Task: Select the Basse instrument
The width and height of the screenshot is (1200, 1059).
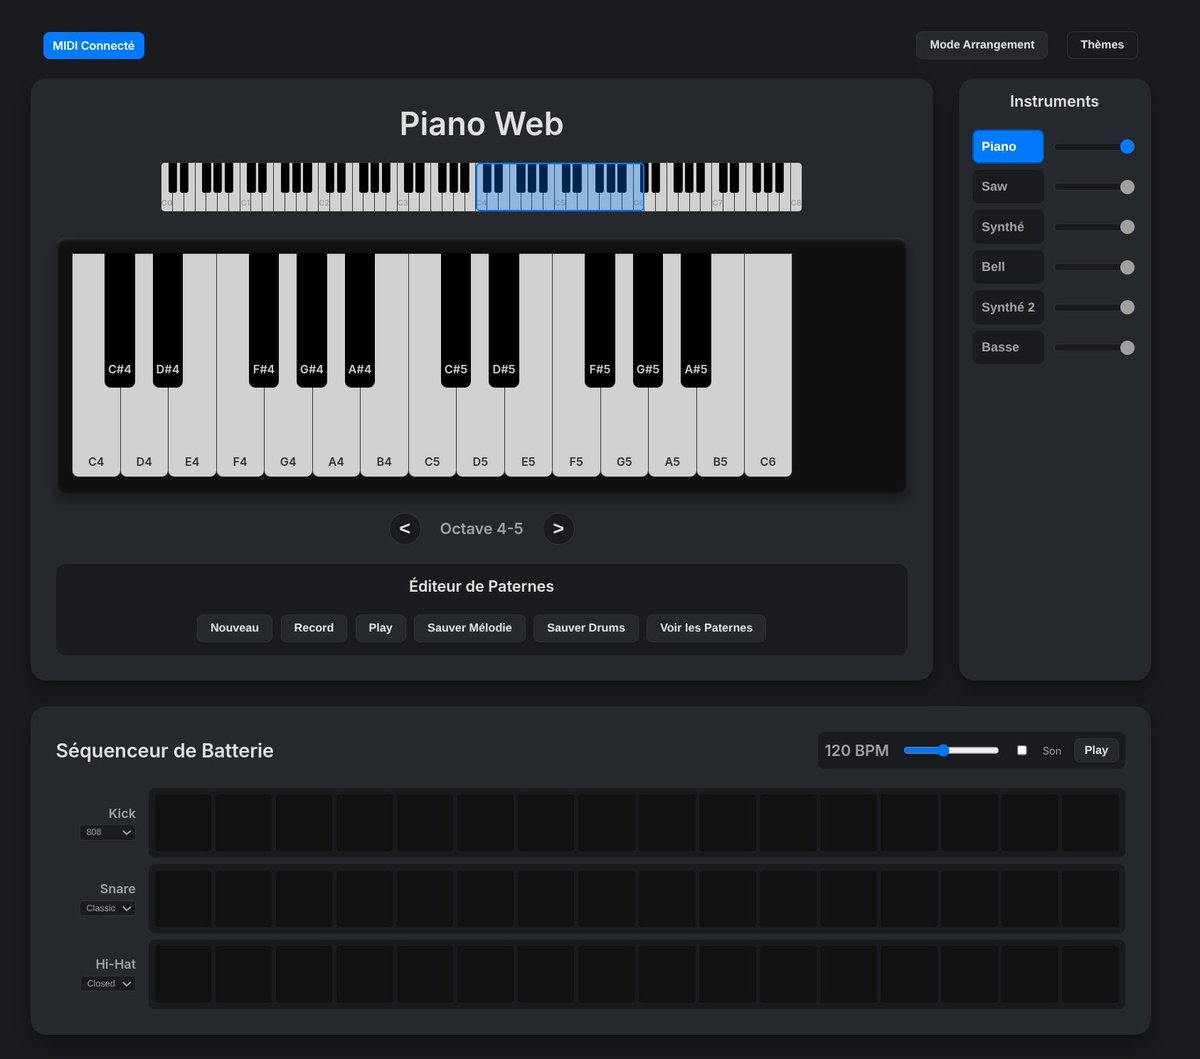Action: 1008,347
